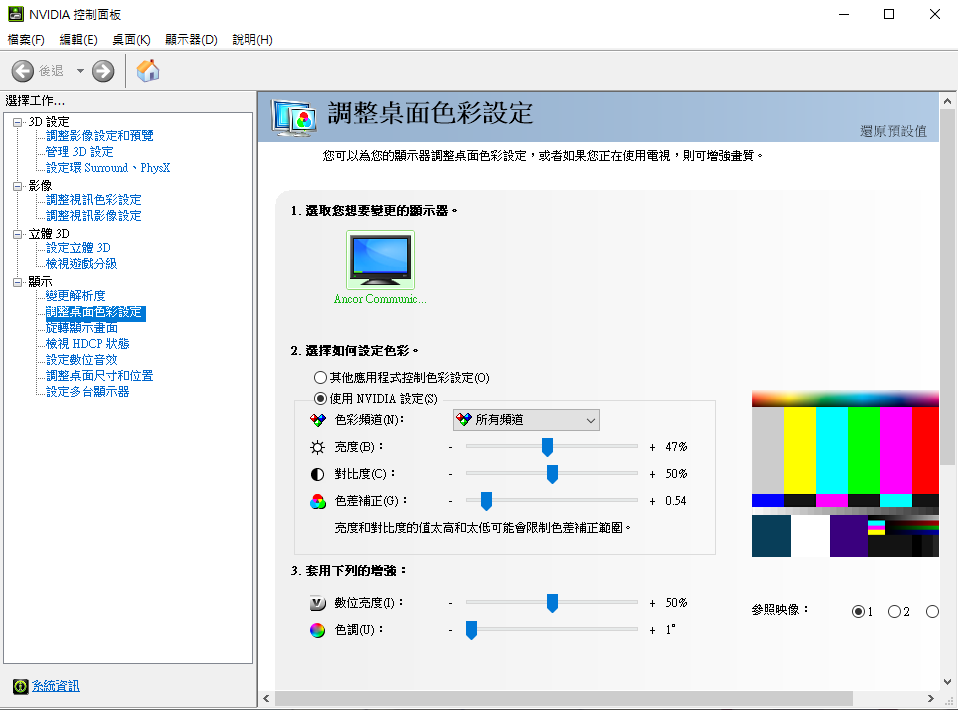Image resolution: width=958 pixels, height=710 pixels.
Task: Click the Back arrow toolbar icon
Action: [x=23, y=71]
